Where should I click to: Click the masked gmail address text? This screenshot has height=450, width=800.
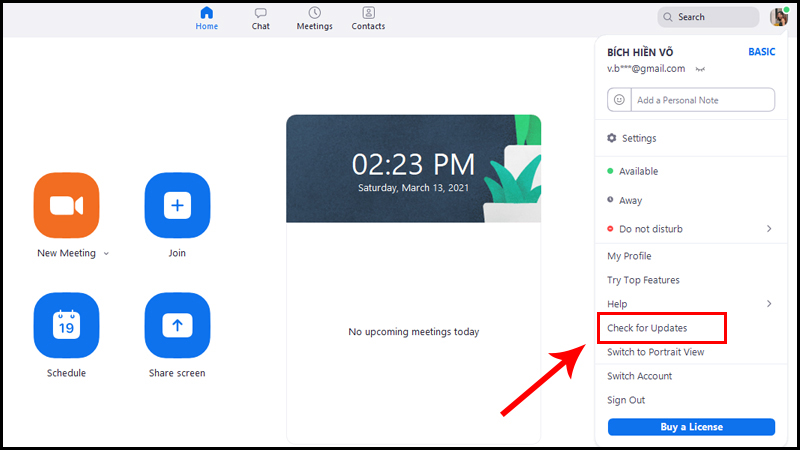pyautogui.click(x=646, y=69)
